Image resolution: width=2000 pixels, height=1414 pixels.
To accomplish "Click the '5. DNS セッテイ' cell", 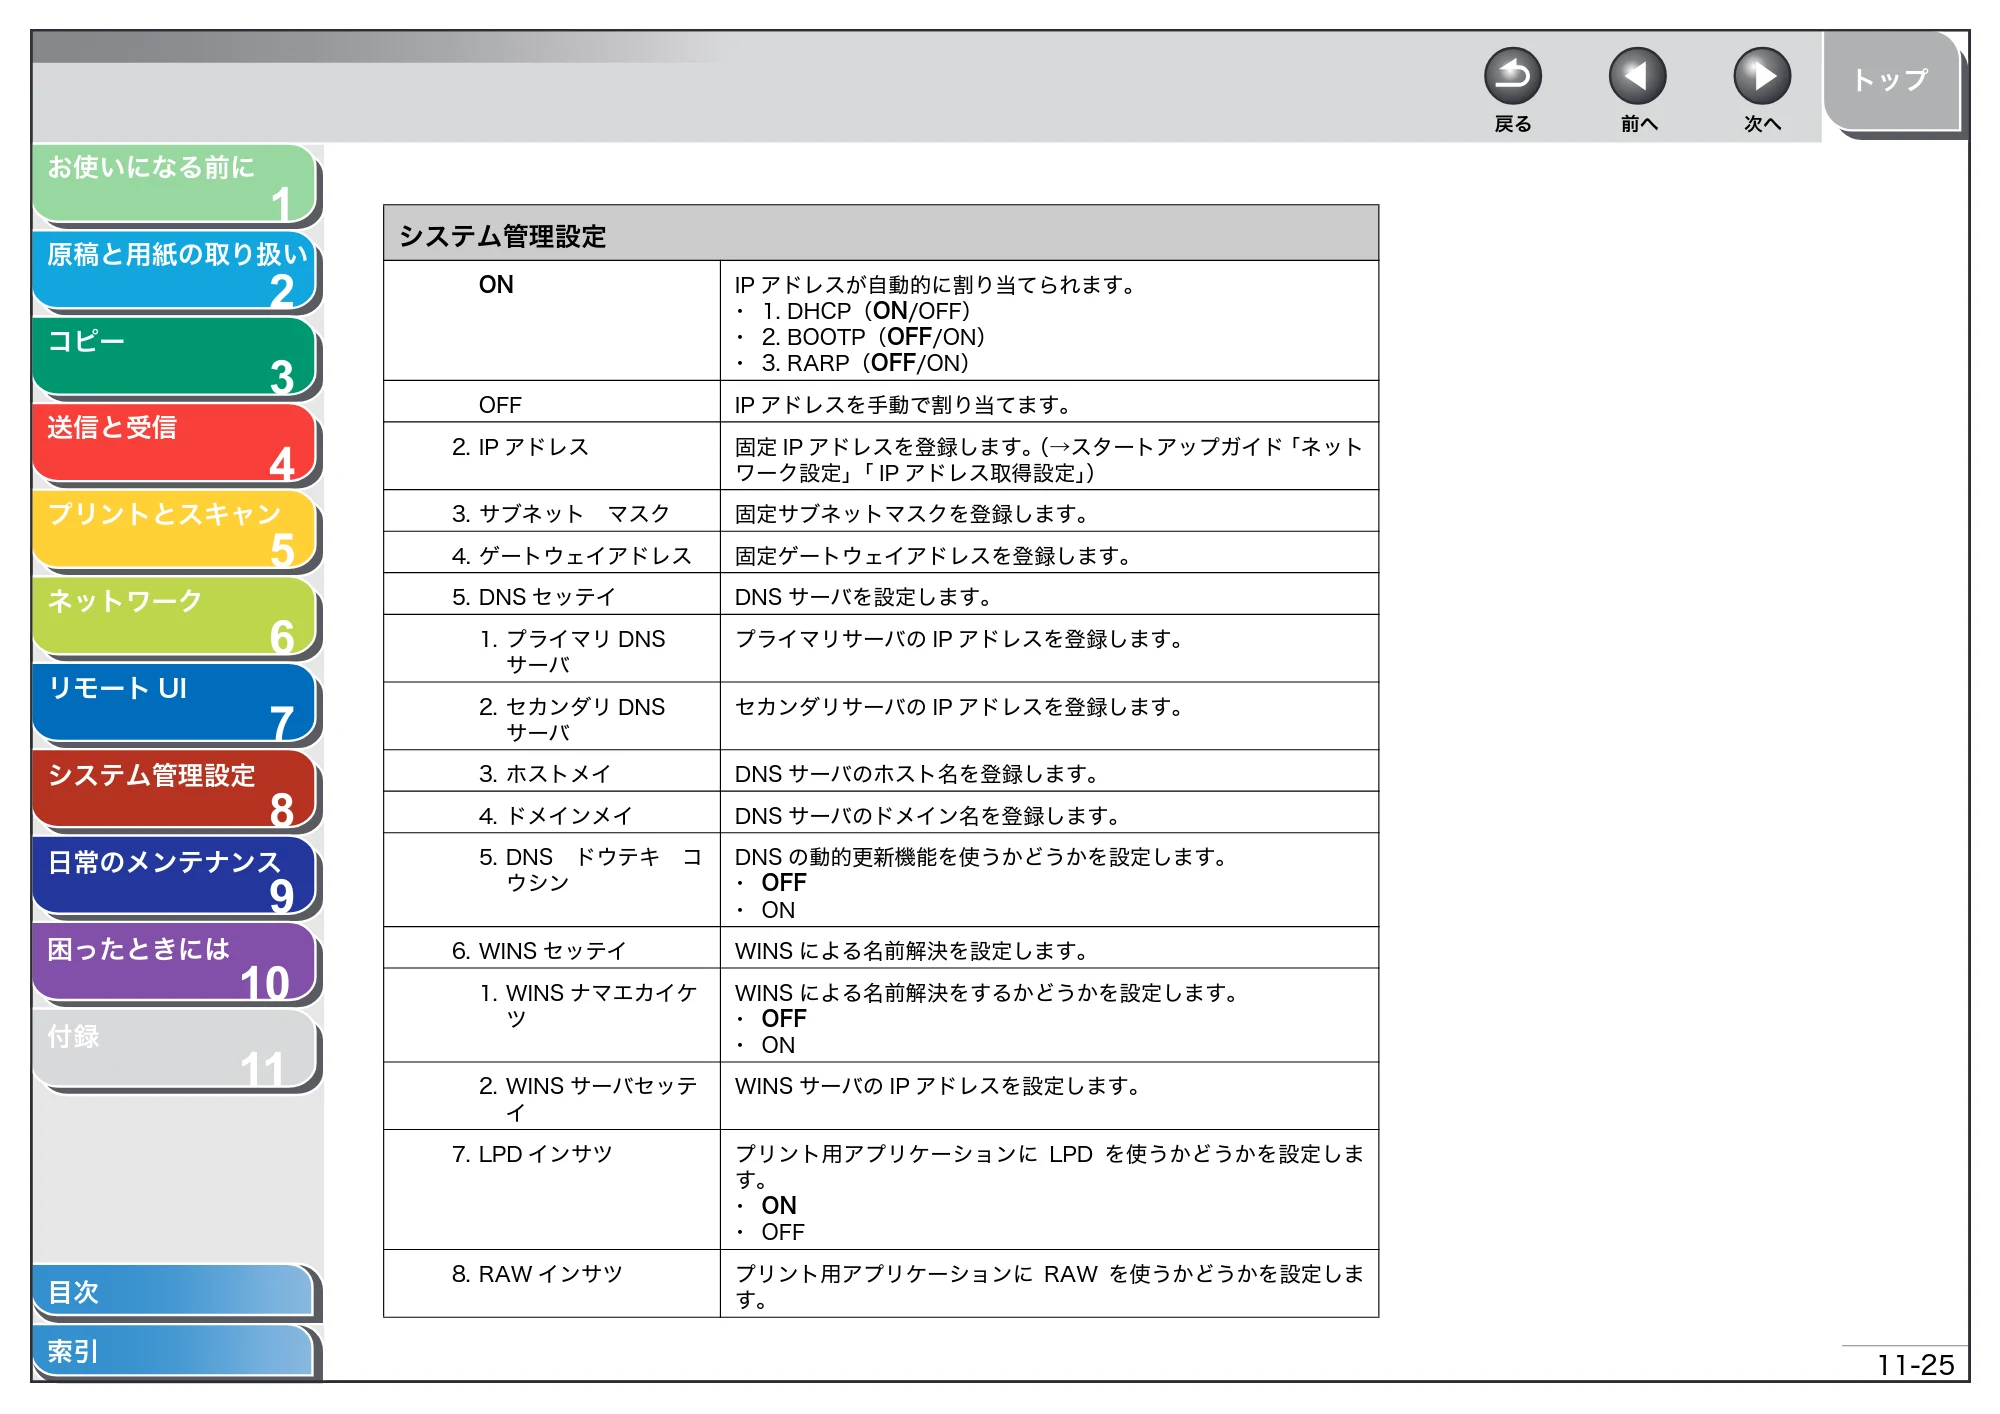I will (x=551, y=595).
